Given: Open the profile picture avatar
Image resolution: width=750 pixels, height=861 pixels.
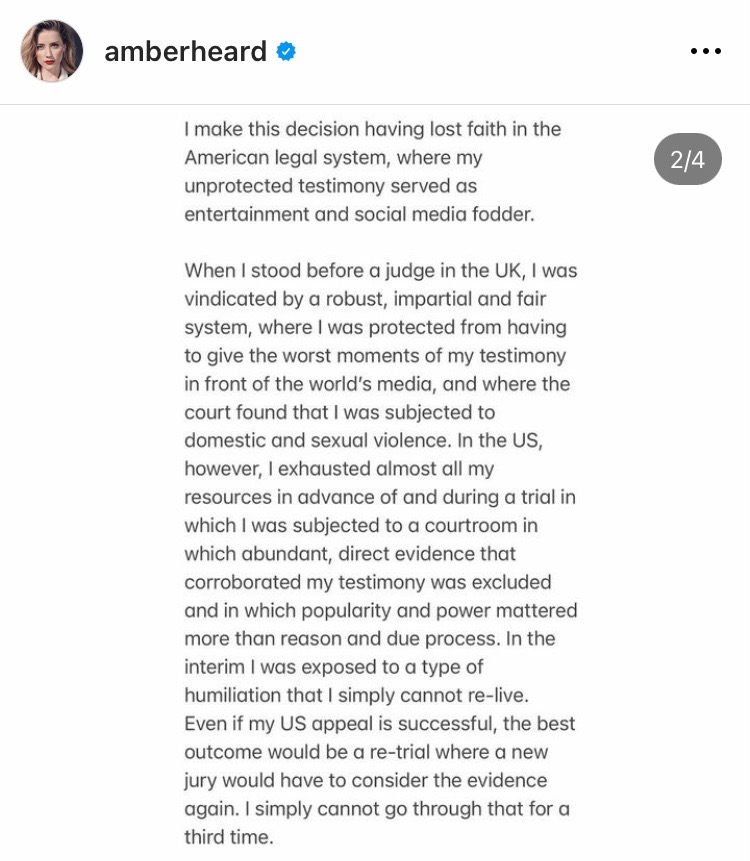Looking at the screenshot, I should 52,51.
